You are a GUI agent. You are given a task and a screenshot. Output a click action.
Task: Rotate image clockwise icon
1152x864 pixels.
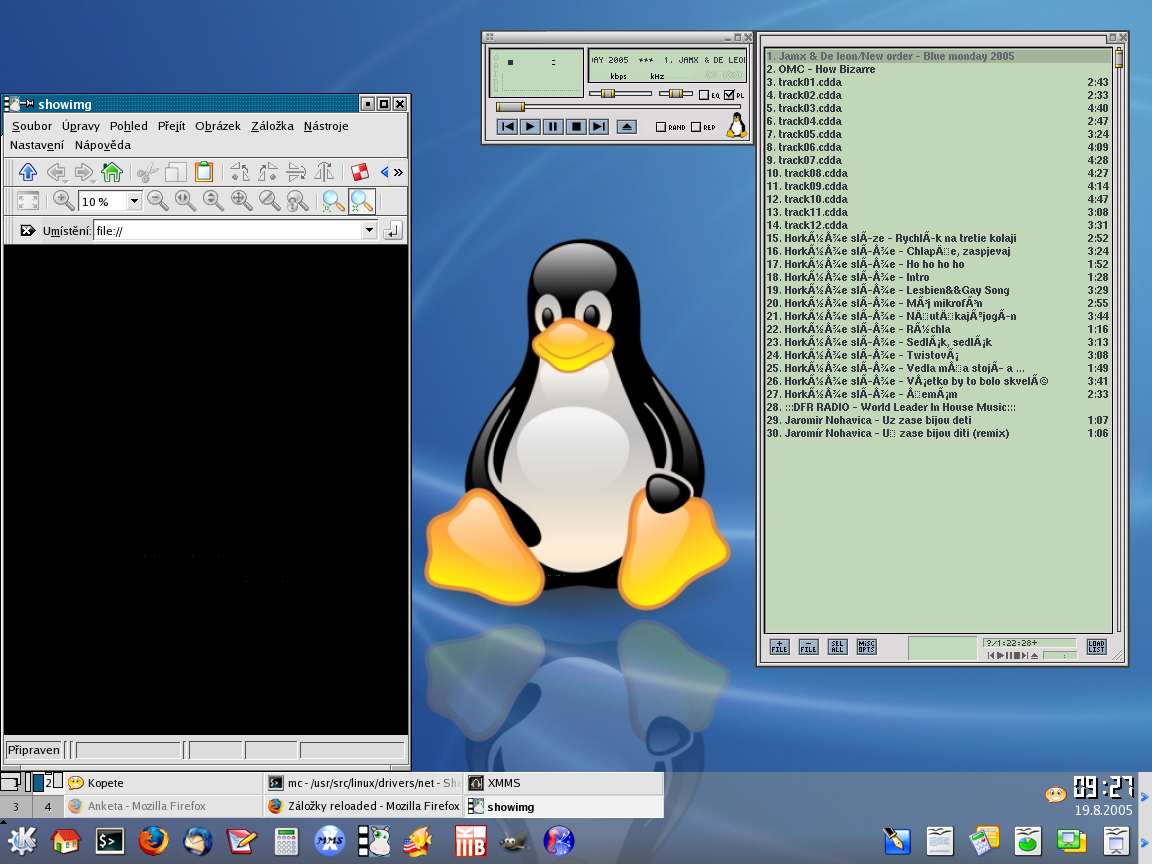267,172
